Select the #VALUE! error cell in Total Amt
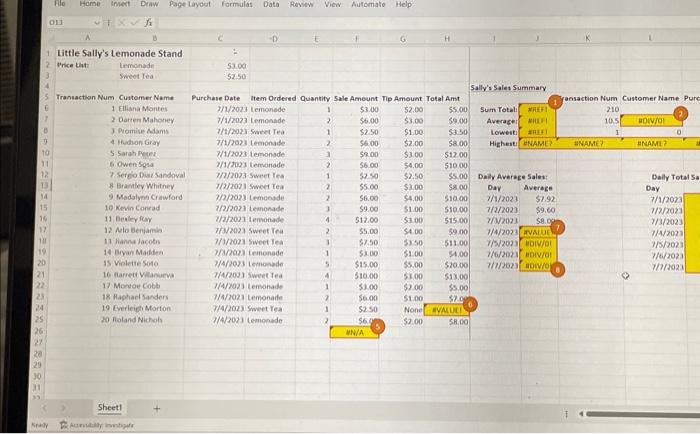Screen dimensions: 700x434 [x=446, y=310]
